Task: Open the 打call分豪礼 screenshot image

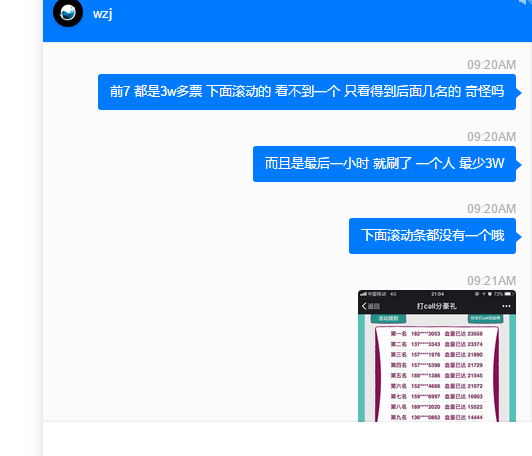Action: pyautogui.click(x=437, y=356)
